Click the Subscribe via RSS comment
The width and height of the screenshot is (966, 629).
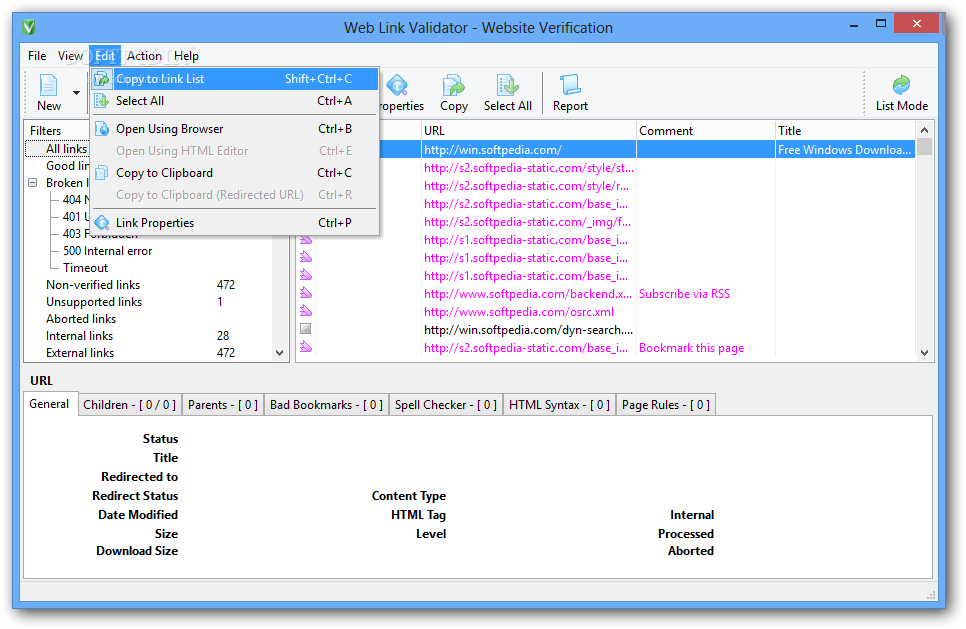[684, 294]
